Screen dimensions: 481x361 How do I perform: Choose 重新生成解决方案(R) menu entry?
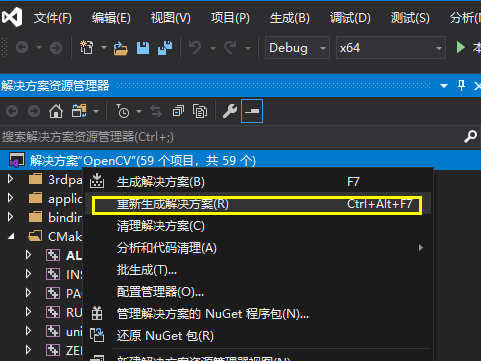(258, 204)
